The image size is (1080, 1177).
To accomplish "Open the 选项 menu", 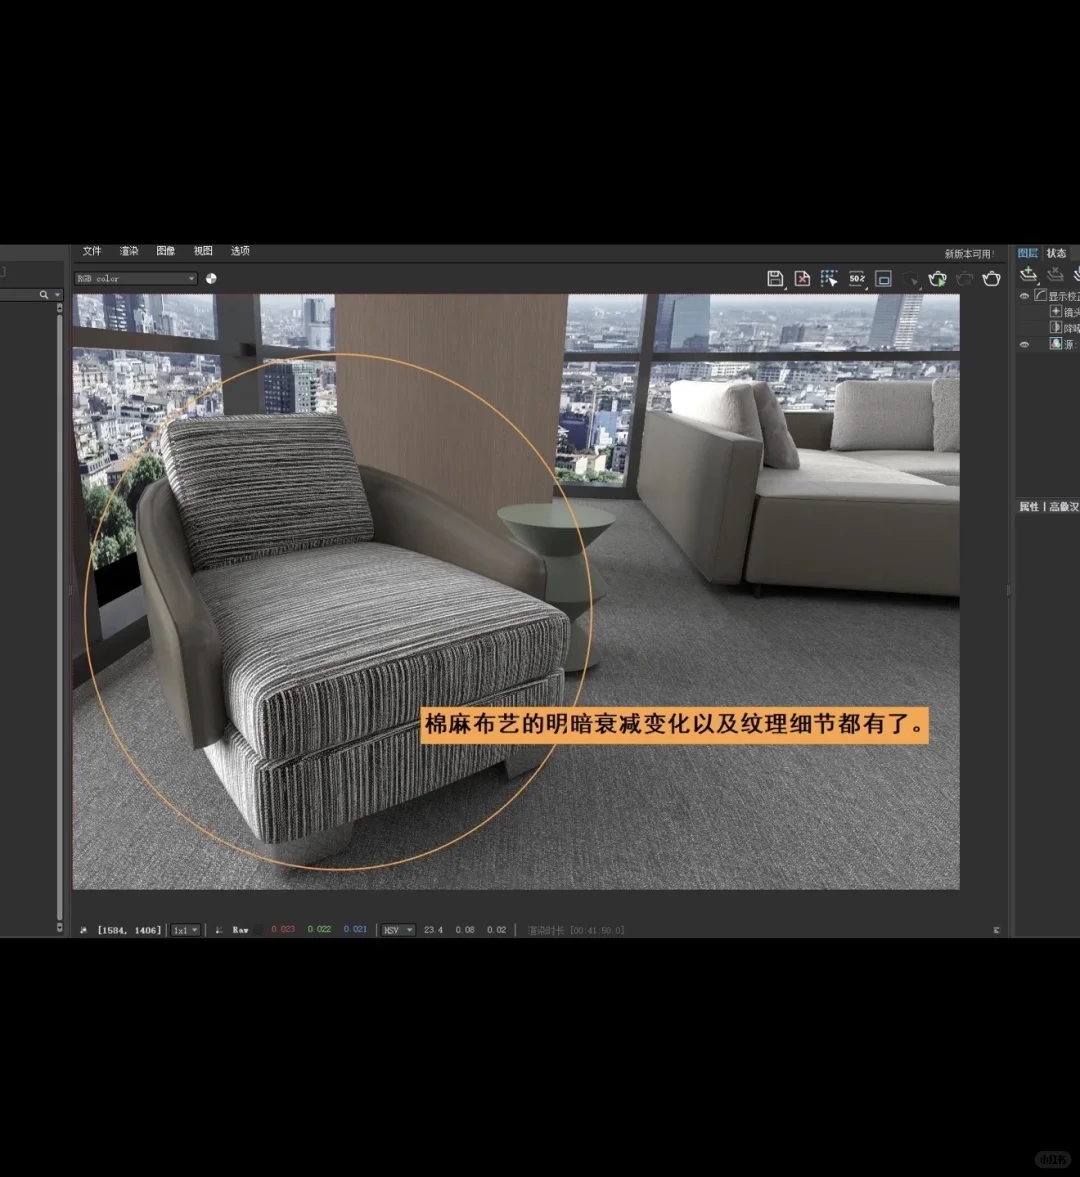I will (x=240, y=251).
